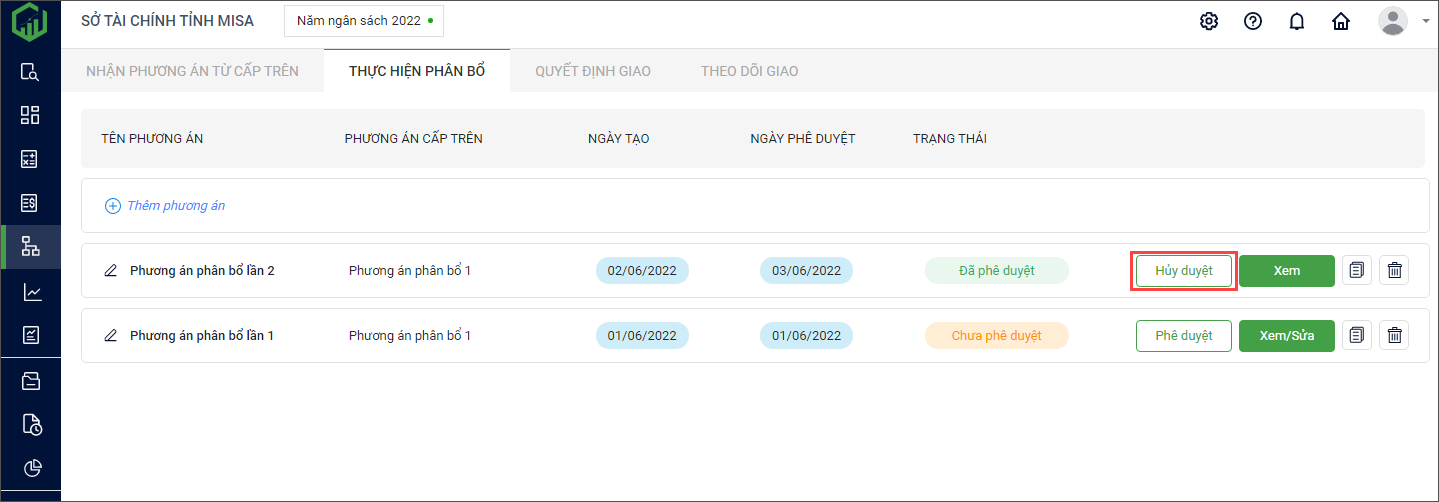Open the Năm ngân sách 2022 selector
Viewport: 1439px width, 502px height.
click(364, 20)
